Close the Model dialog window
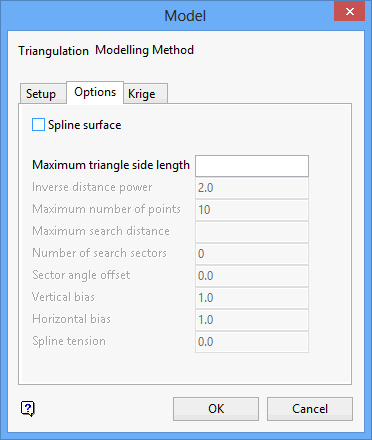The width and height of the screenshot is (372, 440). pyautogui.click(x=349, y=11)
